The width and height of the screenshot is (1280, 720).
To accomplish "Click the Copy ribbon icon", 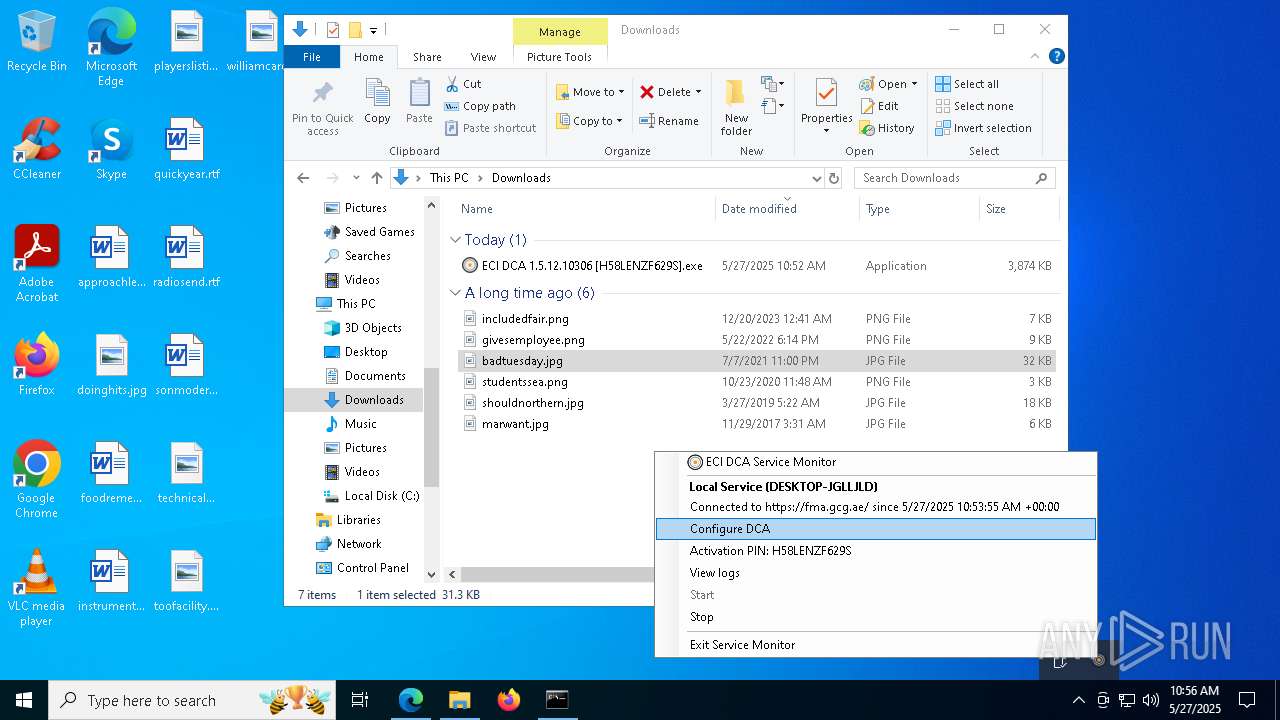I will [377, 101].
